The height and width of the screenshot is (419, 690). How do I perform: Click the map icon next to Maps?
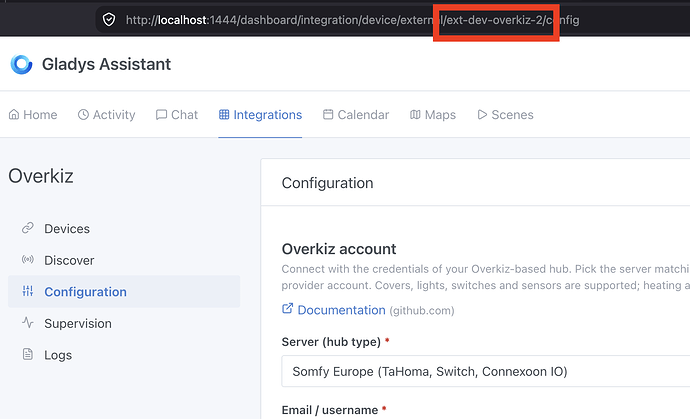(x=415, y=114)
